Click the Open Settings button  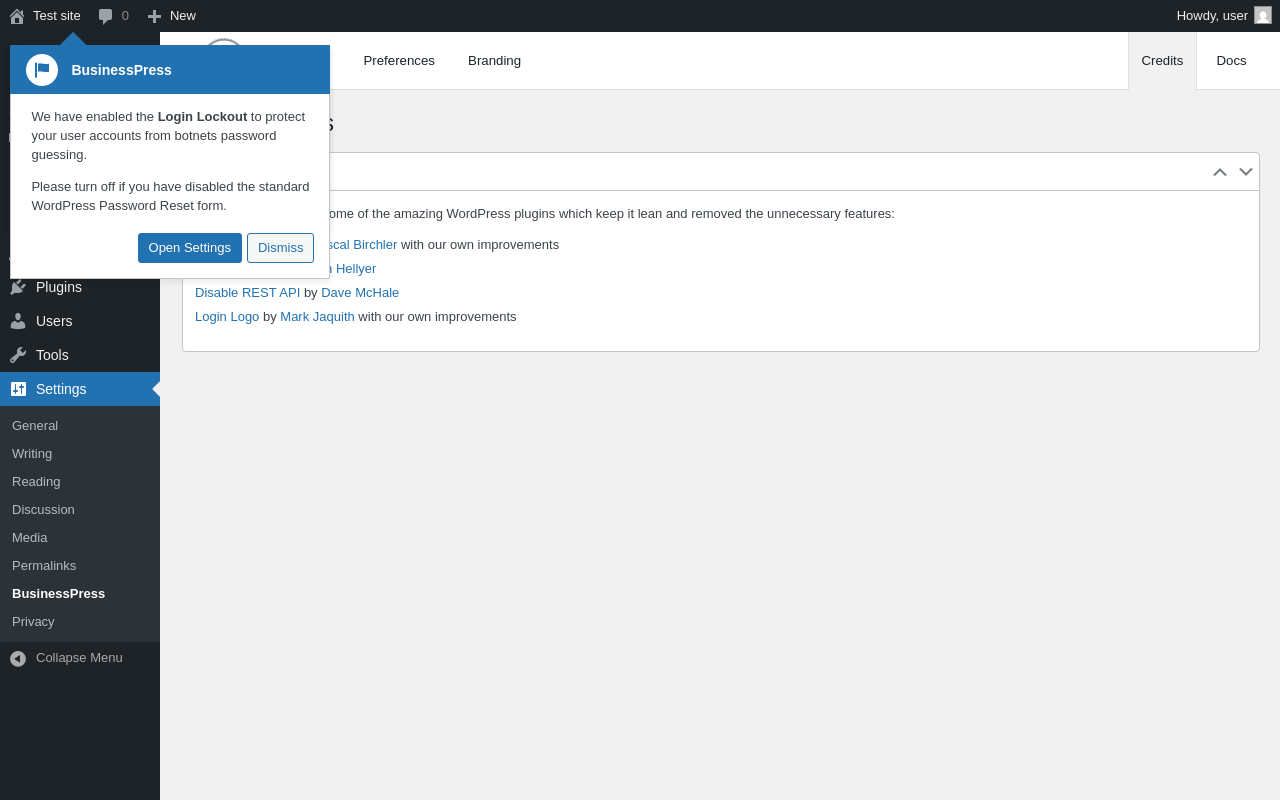(190, 248)
